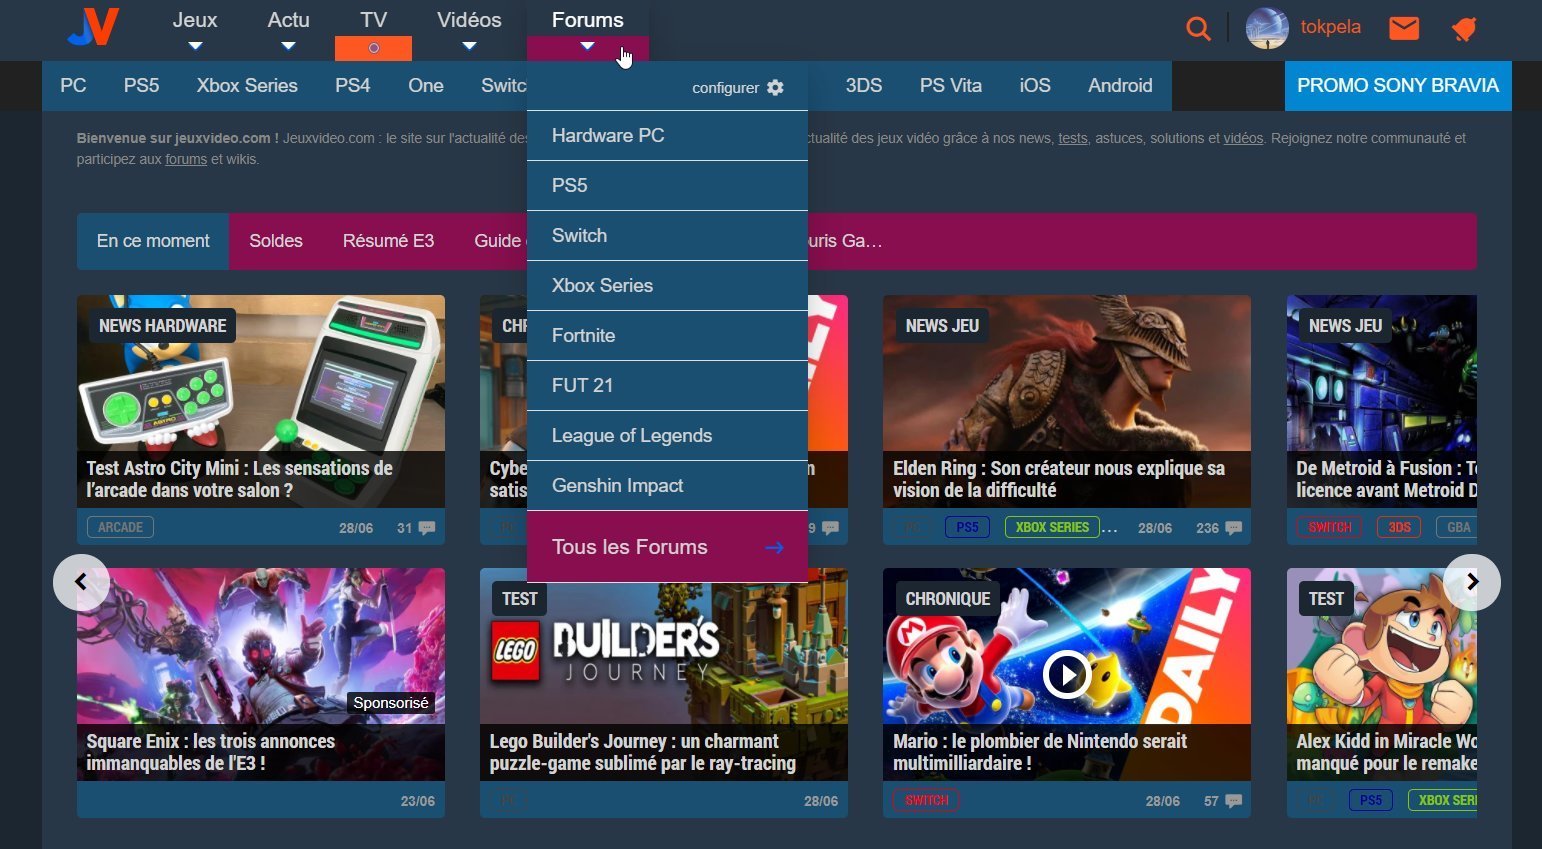Screen dimensions: 1542x849
Task: Click the 3DS tag on Metroid article
Action: tap(1399, 527)
